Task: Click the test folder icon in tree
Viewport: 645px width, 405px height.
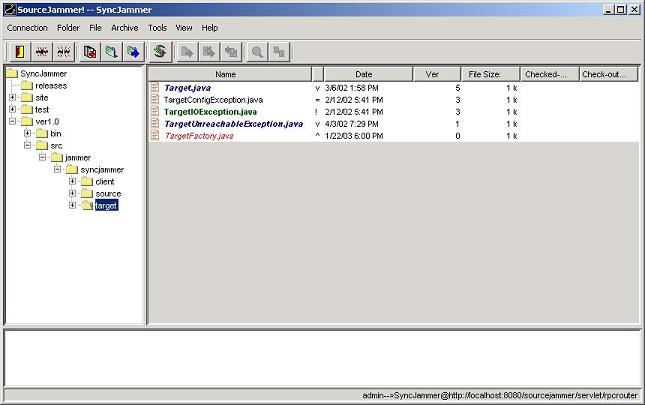Action: 27,109
